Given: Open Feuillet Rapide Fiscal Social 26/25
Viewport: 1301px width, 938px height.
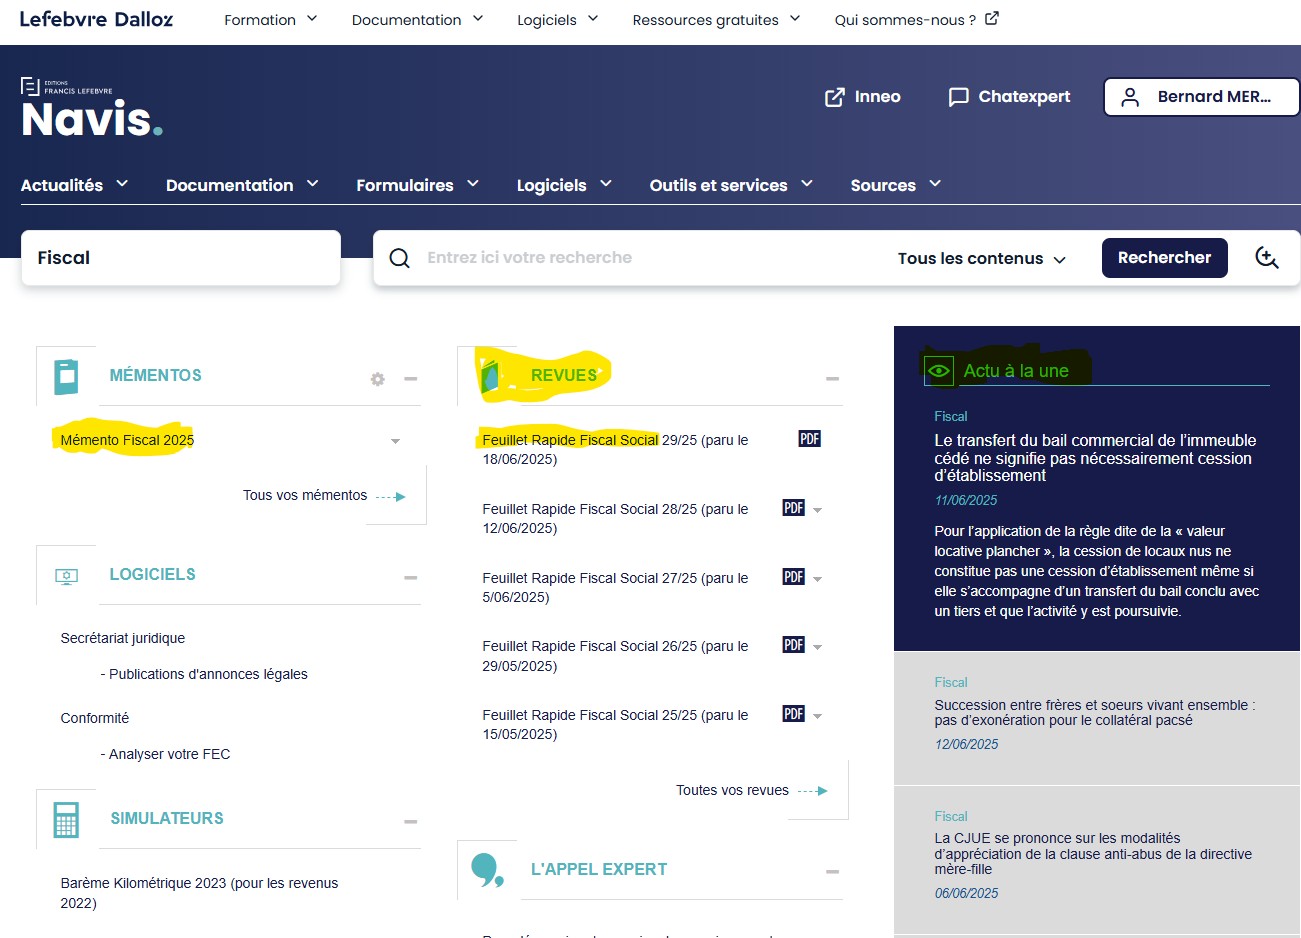Looking at the screenshot, I should coord(615,656).
